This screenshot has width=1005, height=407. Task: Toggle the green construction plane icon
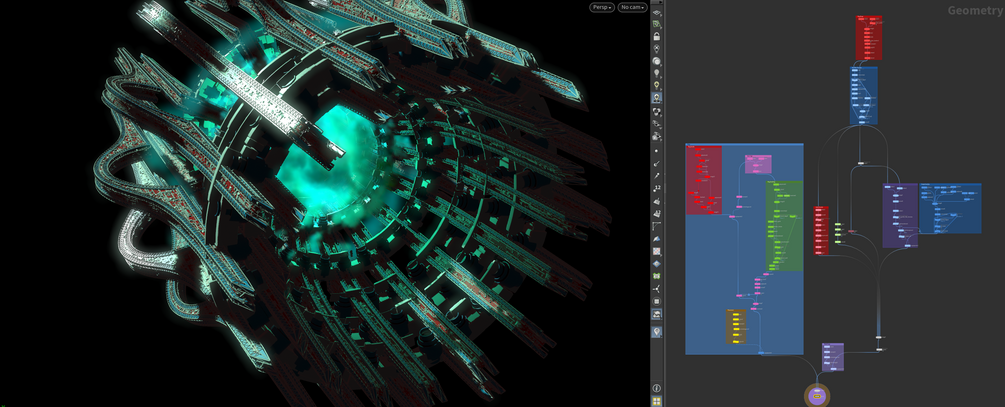coord(656,24)
